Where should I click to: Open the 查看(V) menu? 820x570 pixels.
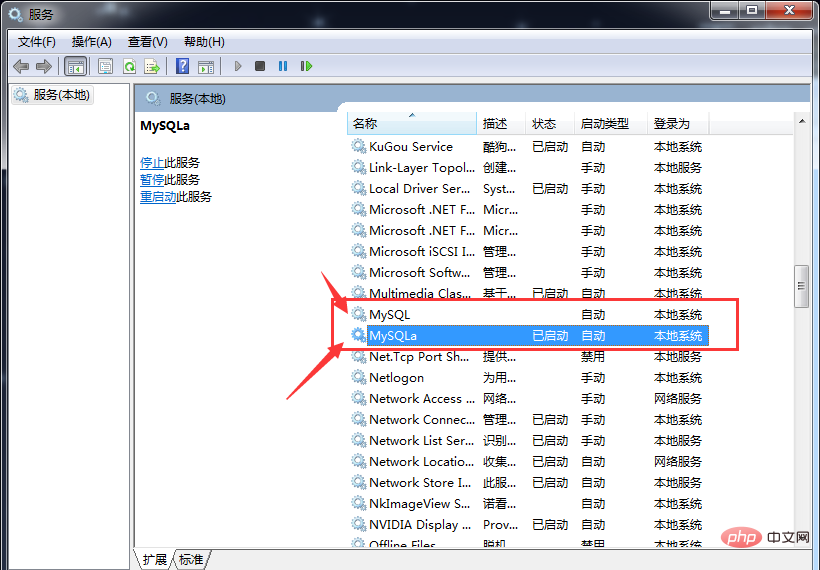147,42
